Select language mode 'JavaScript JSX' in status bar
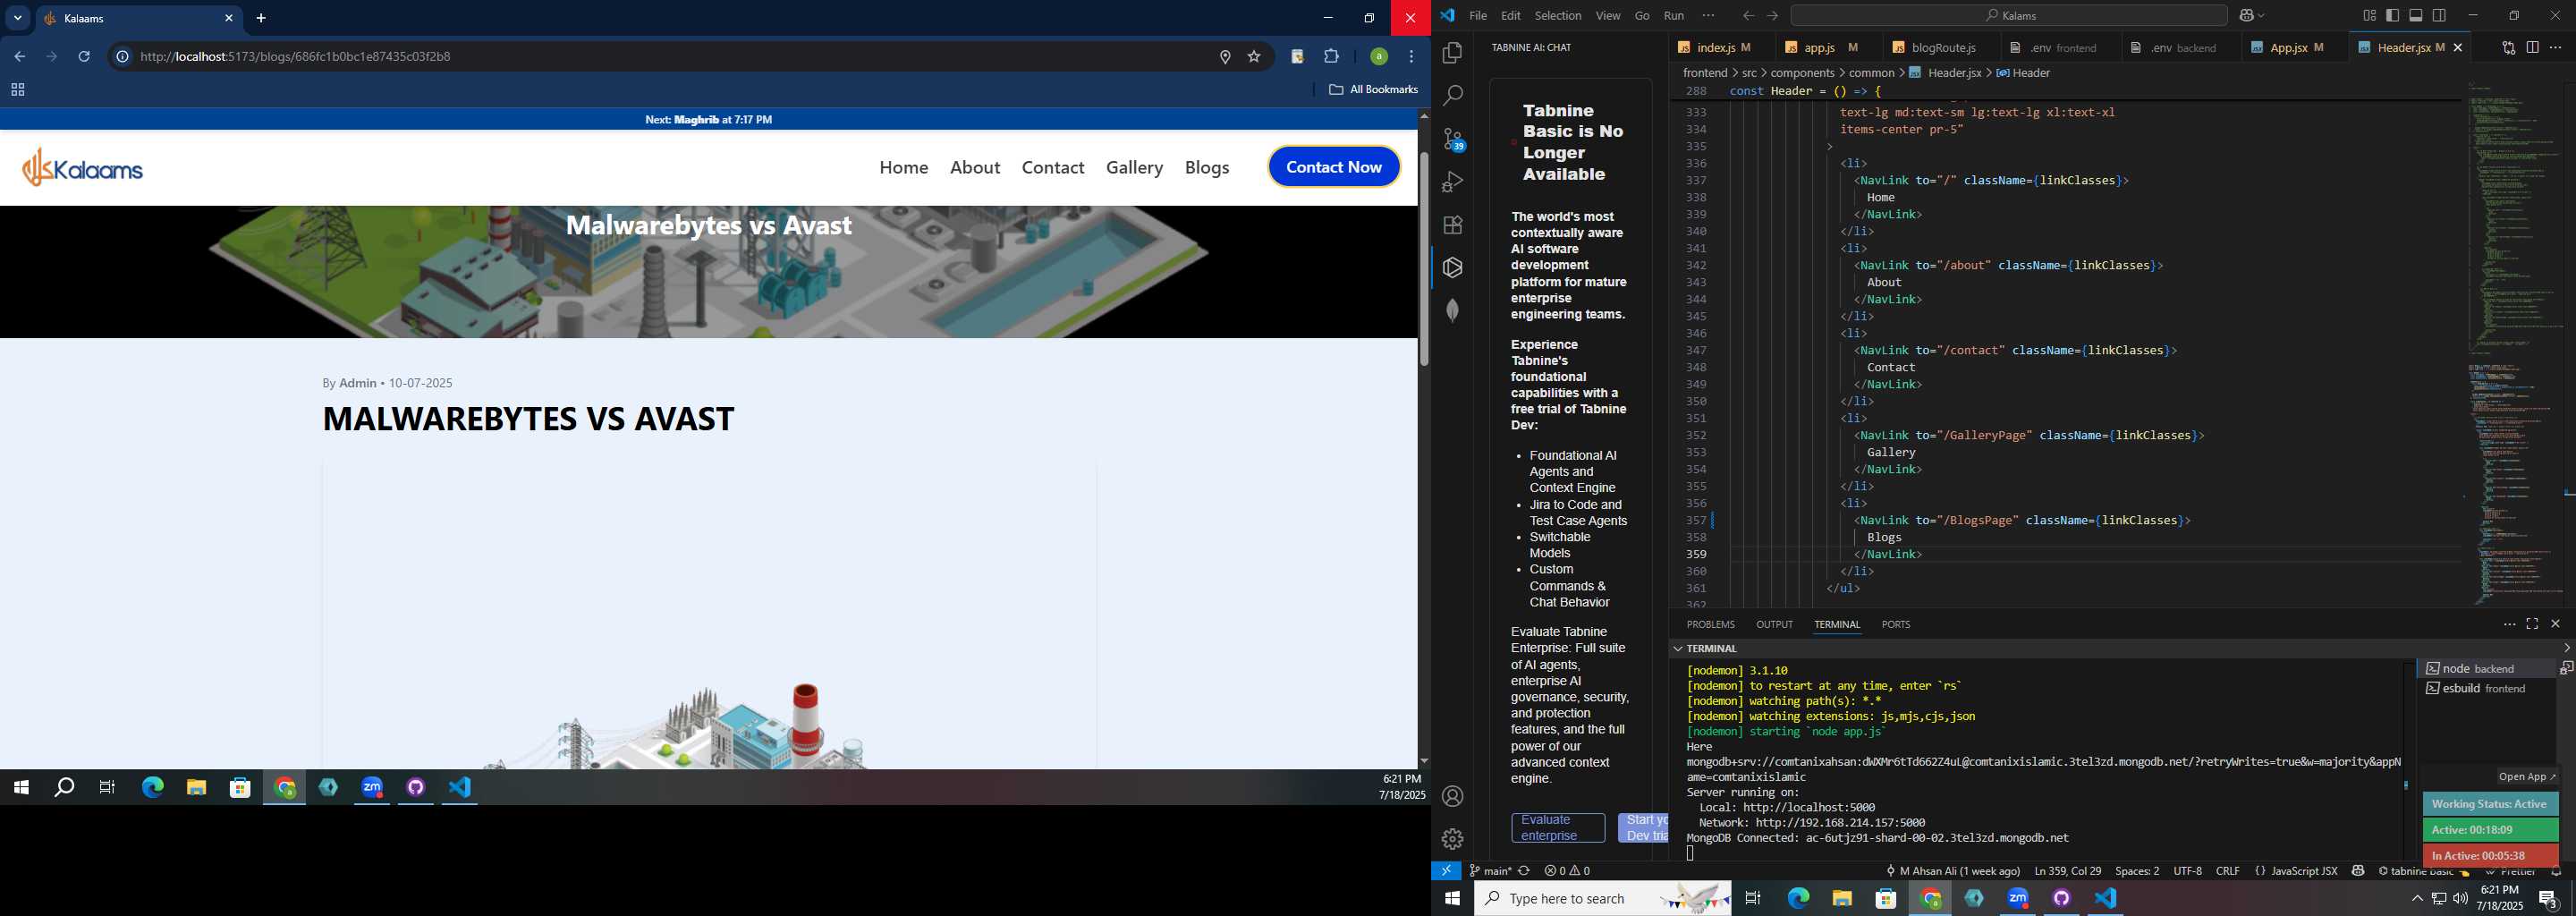This screenshot has height=916, width=2576. [2304, 871]
